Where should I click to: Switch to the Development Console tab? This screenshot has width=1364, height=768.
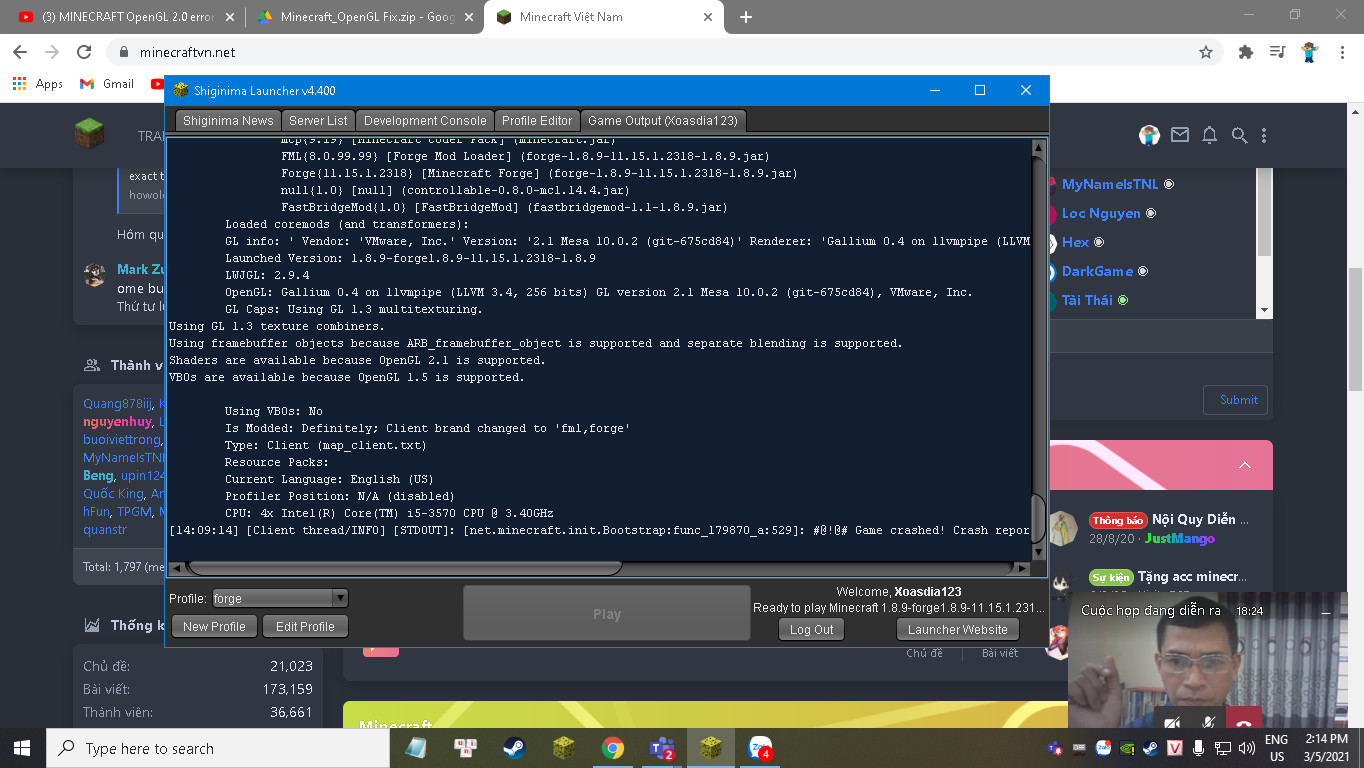(425, 120)
